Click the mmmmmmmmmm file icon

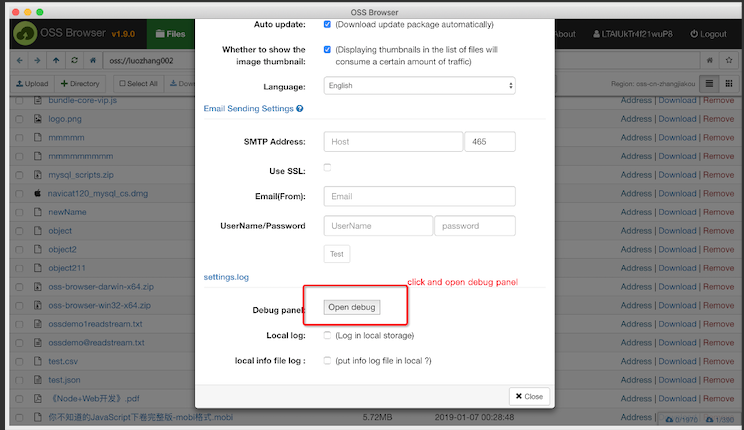[x=38, y=156]
